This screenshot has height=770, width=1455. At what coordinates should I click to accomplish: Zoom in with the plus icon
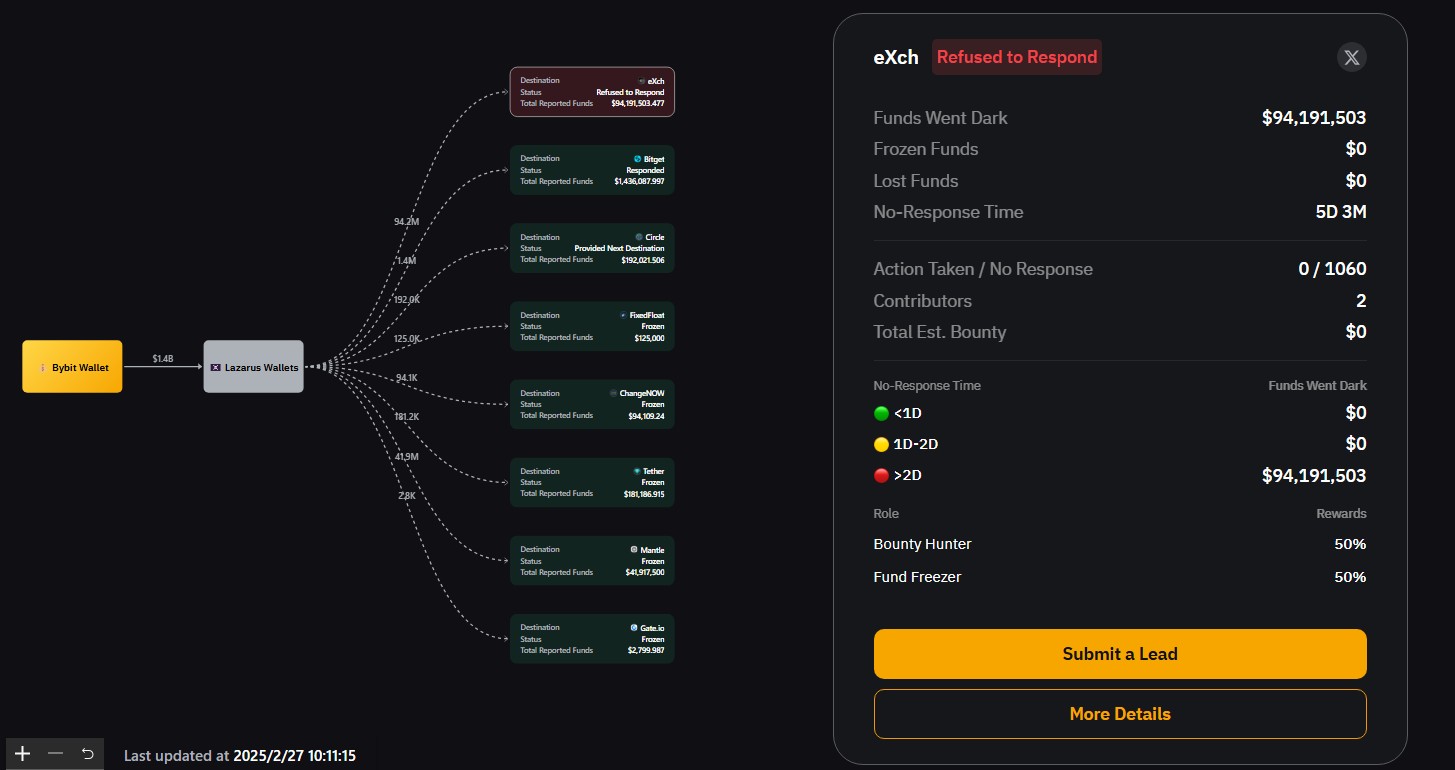[x=23, y=753]
